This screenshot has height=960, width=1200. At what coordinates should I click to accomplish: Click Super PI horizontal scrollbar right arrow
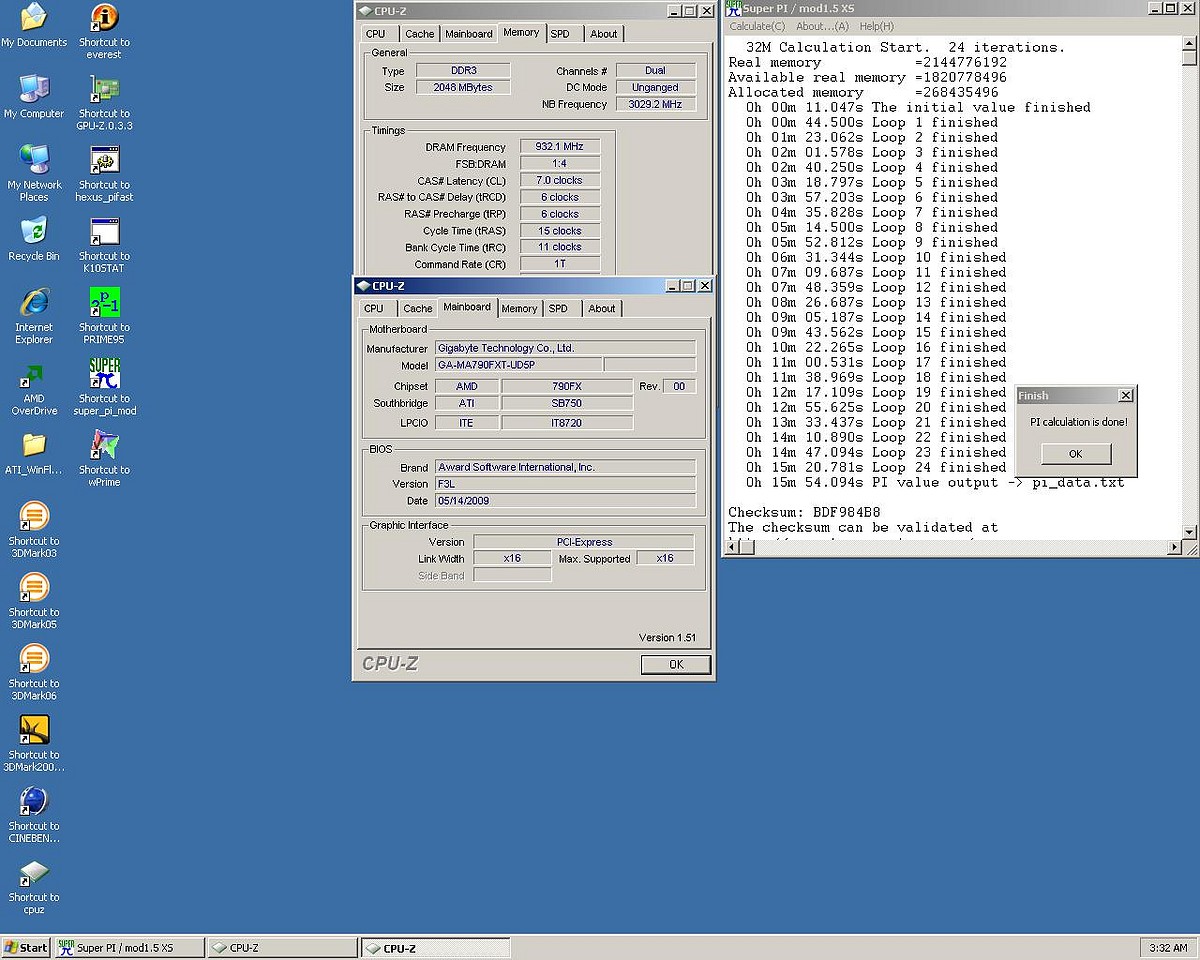click(1173, 548)
